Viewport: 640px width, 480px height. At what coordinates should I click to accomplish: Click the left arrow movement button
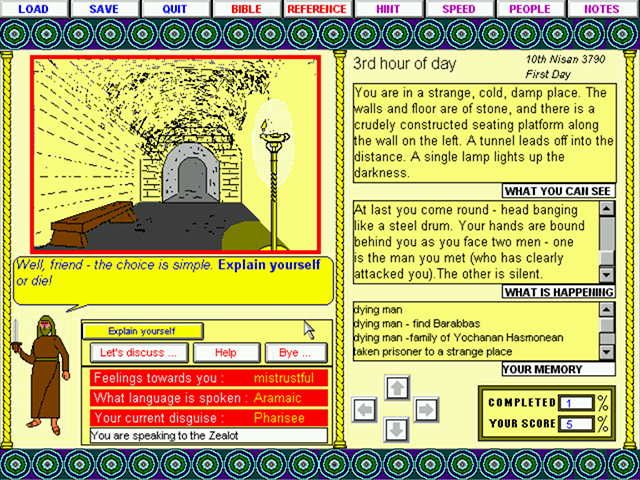364,409
